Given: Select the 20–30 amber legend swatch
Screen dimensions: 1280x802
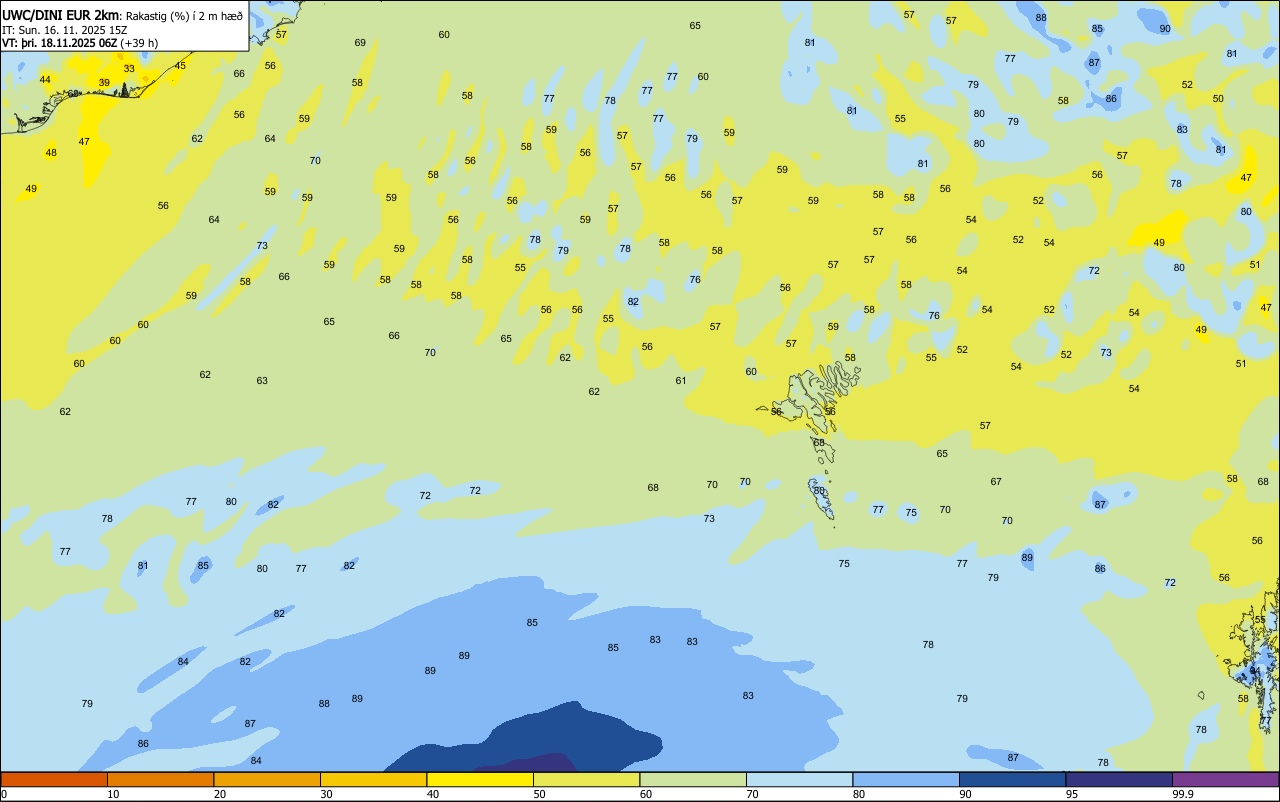Looking at the screenshot, I should [267, 779].
